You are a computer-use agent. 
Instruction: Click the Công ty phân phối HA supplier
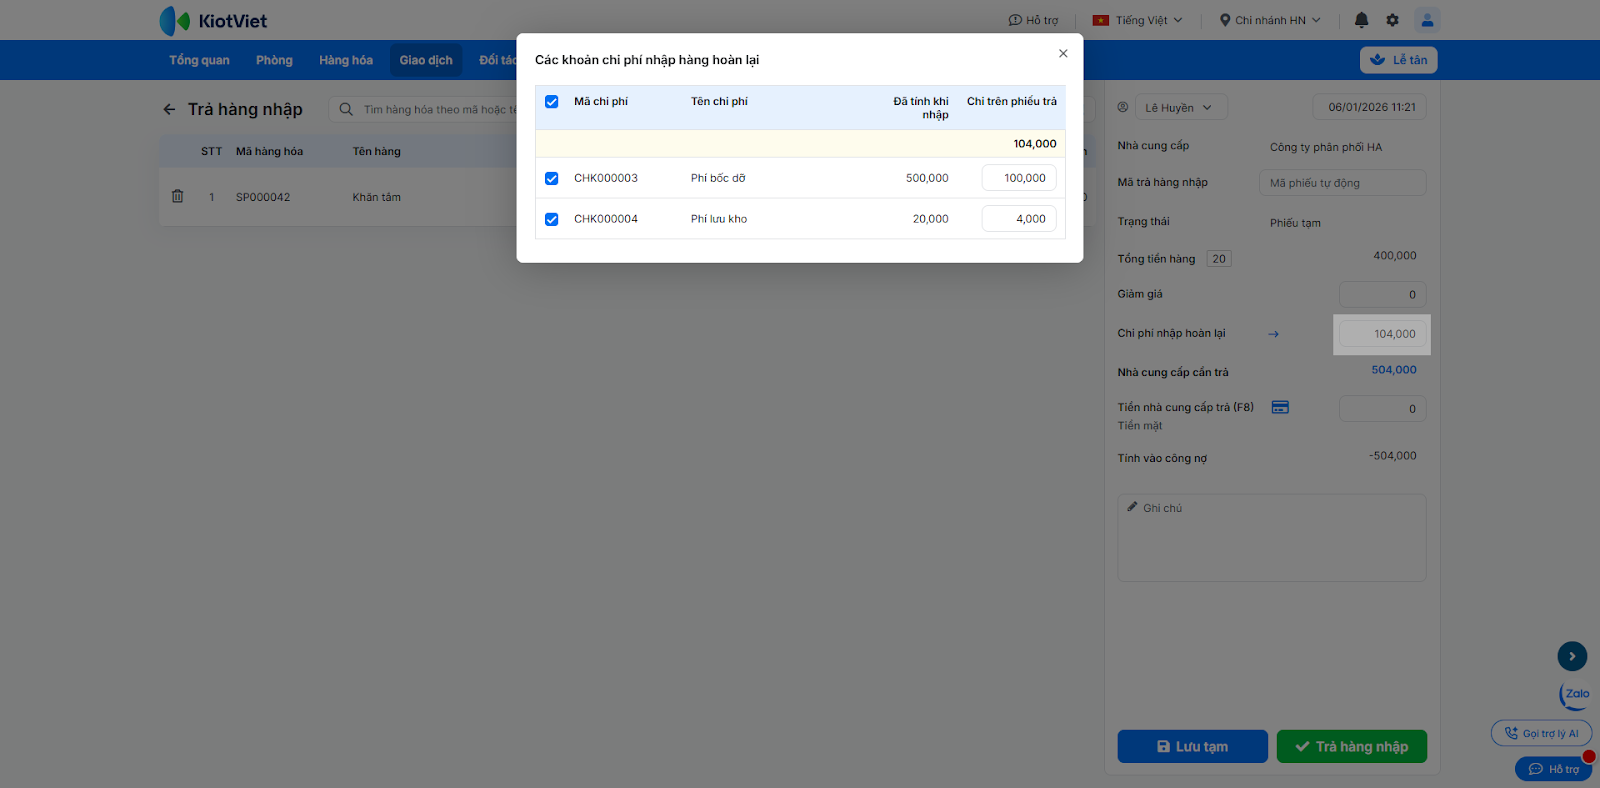coord(1326,147)
